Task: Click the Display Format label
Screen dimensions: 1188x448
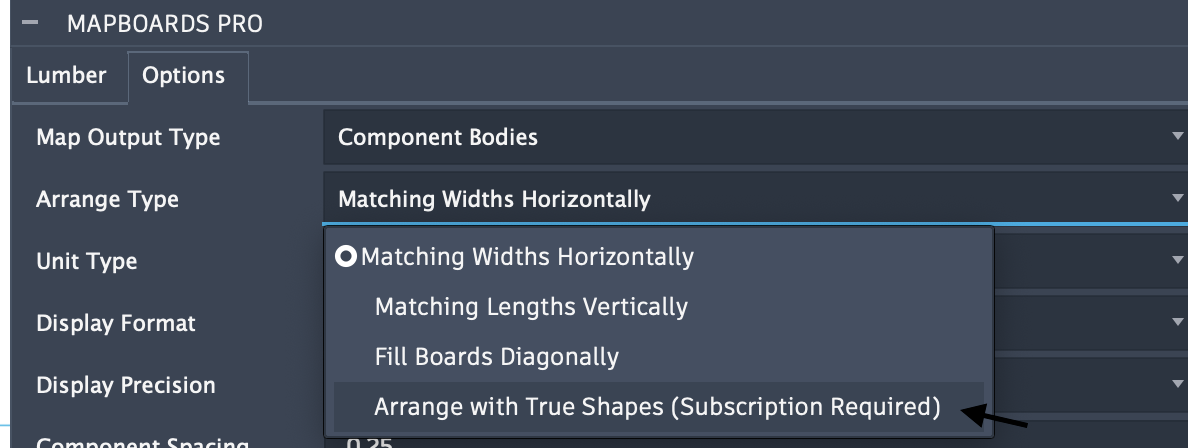Action: coord(116,323)
